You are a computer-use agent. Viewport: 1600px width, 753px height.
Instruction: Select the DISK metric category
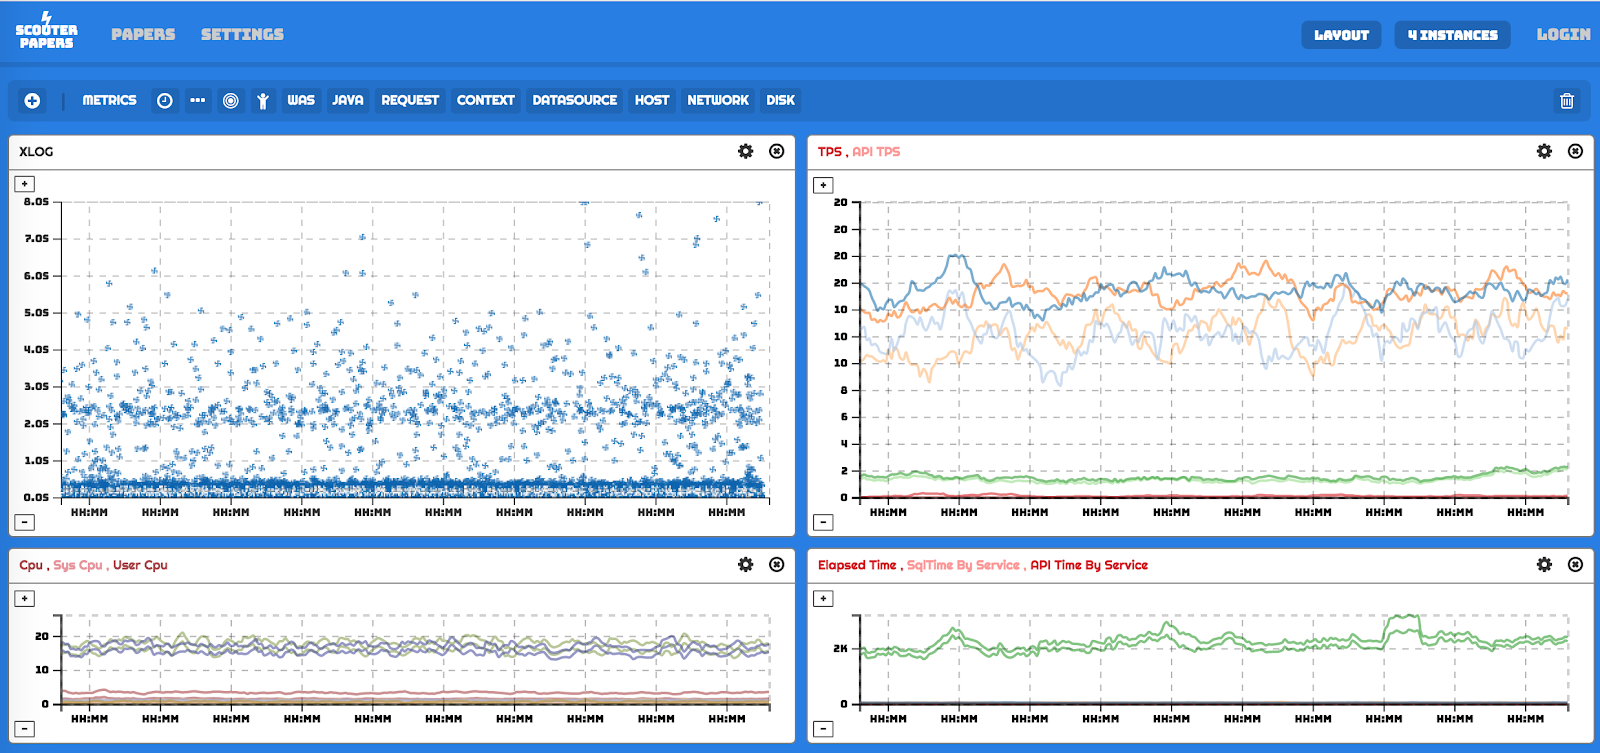click(780, 100)
